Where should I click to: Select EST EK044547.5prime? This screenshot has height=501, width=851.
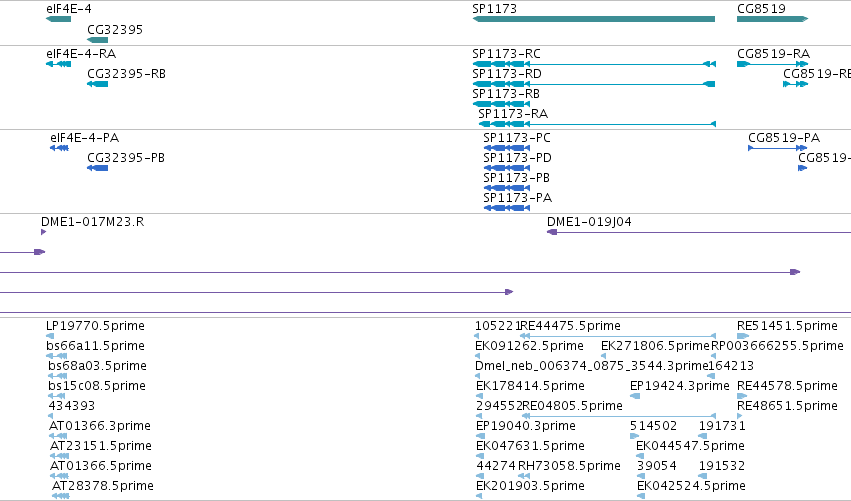[x=640, y=456]
